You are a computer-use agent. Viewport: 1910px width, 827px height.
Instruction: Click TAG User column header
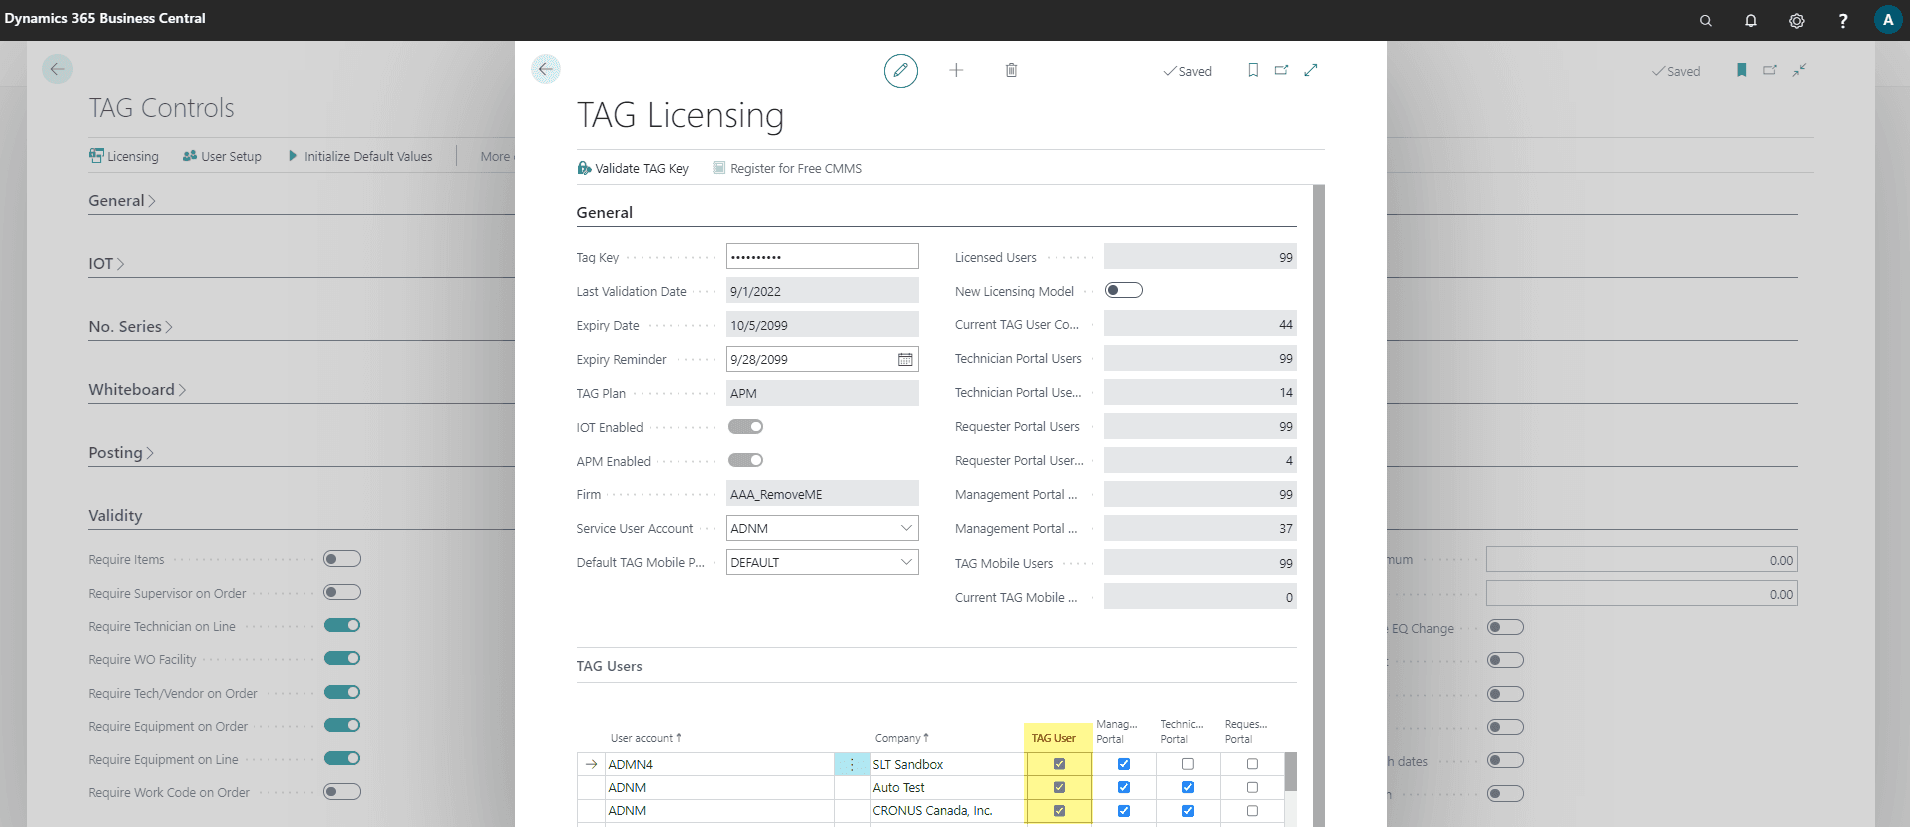tap(1053, 738)
